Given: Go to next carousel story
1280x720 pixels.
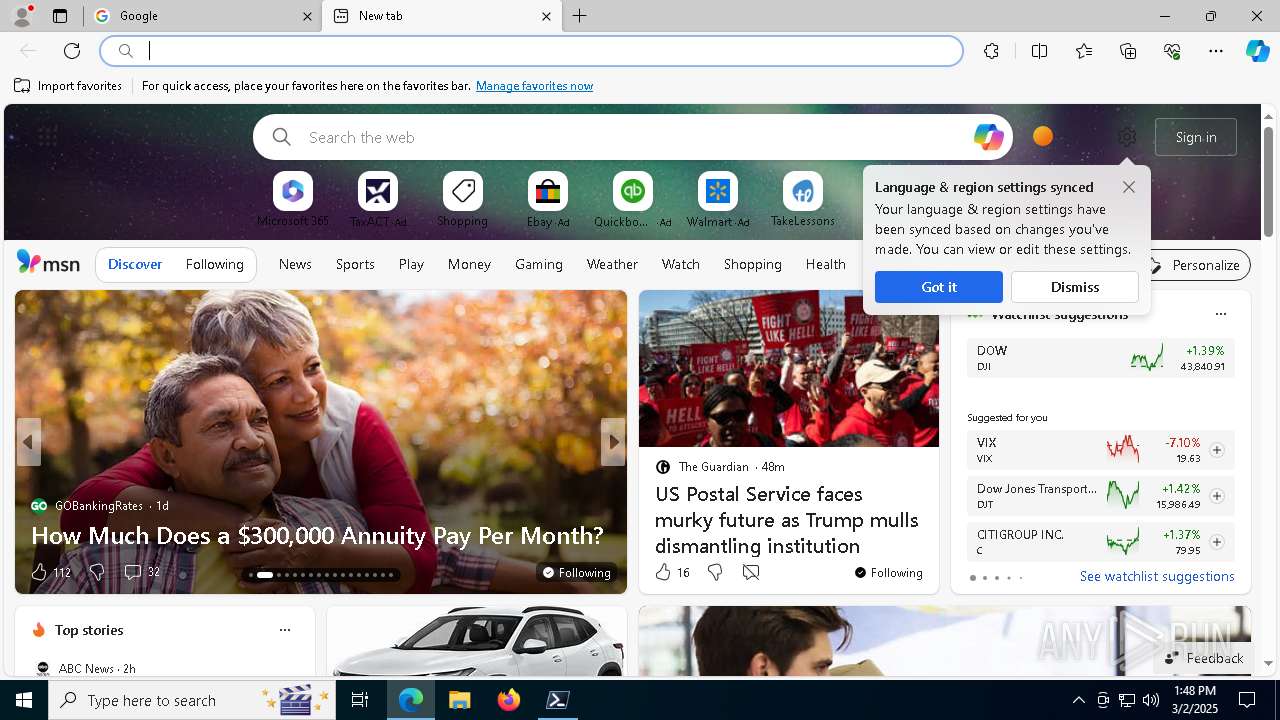Looking at the screenshot, I should coord(613,441).
